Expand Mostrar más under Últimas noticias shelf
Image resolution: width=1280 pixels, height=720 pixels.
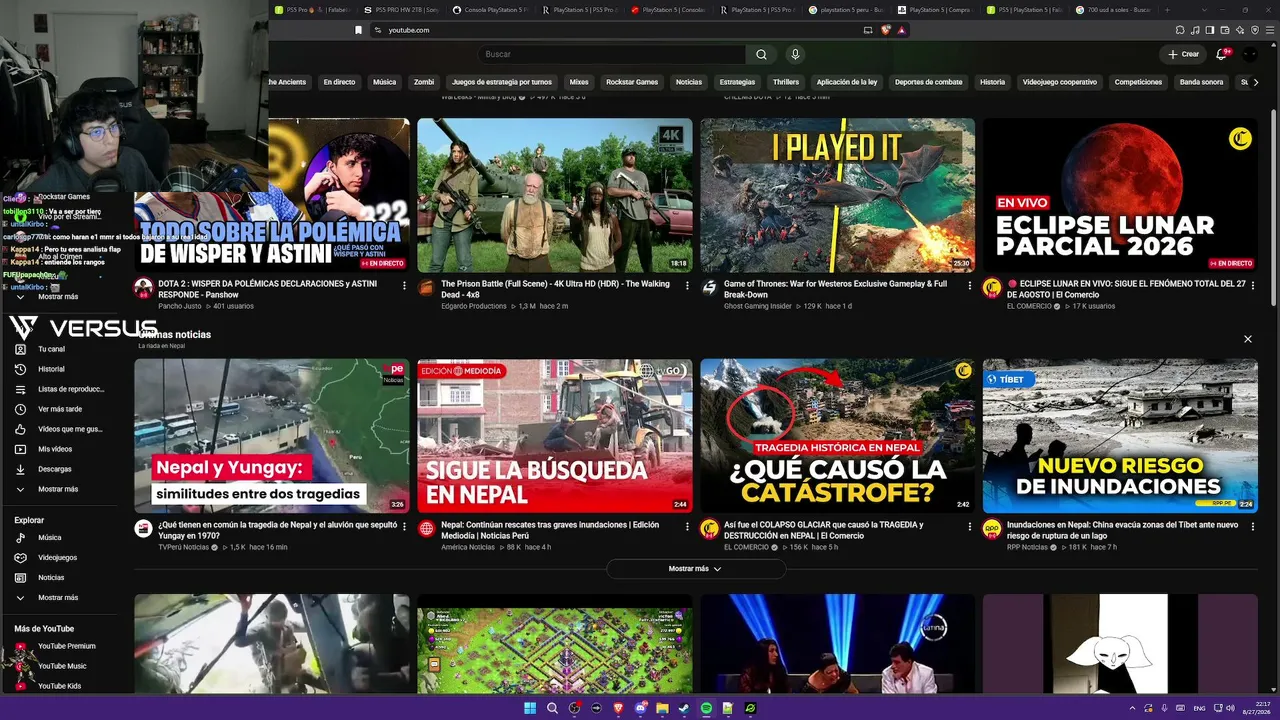pos(695,569)
